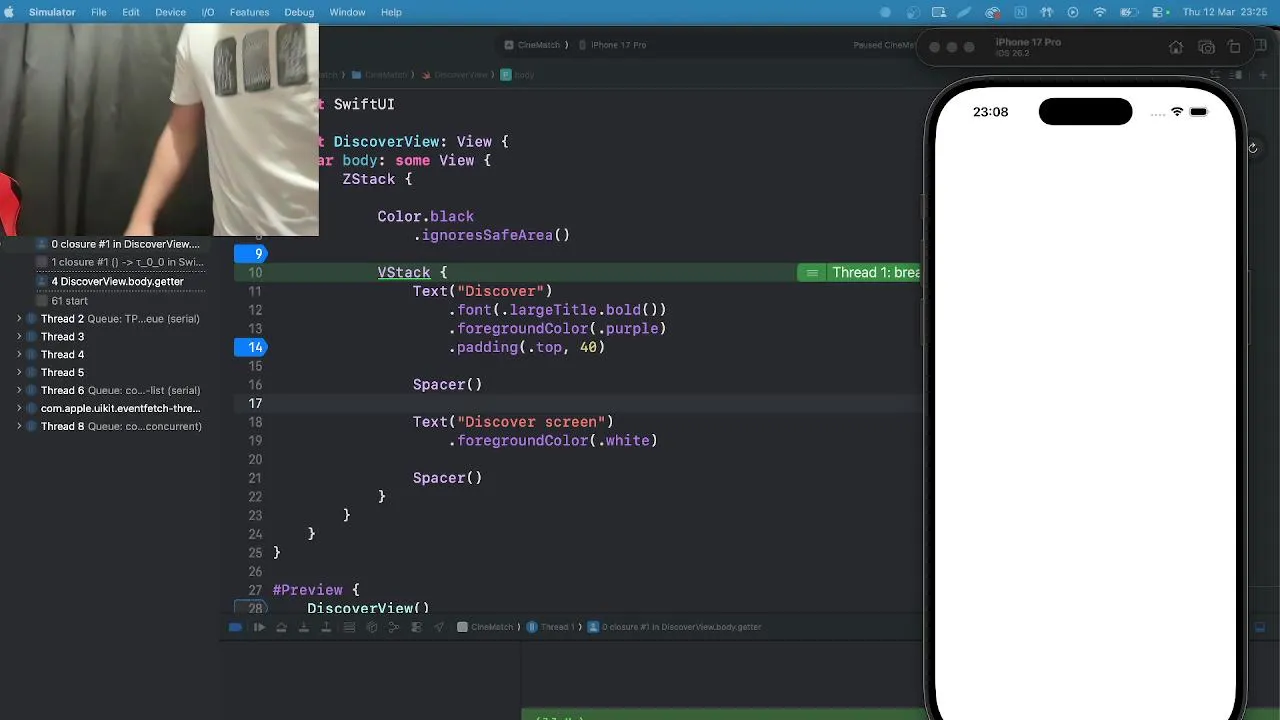The height and width of the screenshot is (720, 1280).
Task: Take a Simulator screenshot with camera icon
Action: [x=1206, y=47]
